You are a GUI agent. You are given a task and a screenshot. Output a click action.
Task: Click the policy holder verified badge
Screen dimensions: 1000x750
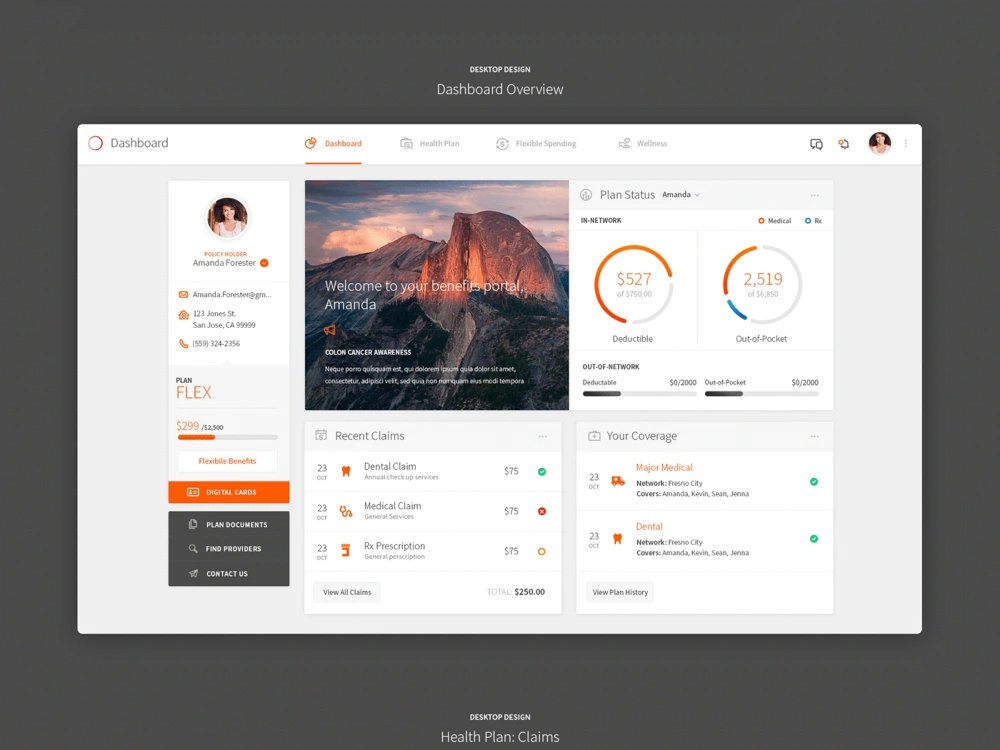[x=264, y=263]
